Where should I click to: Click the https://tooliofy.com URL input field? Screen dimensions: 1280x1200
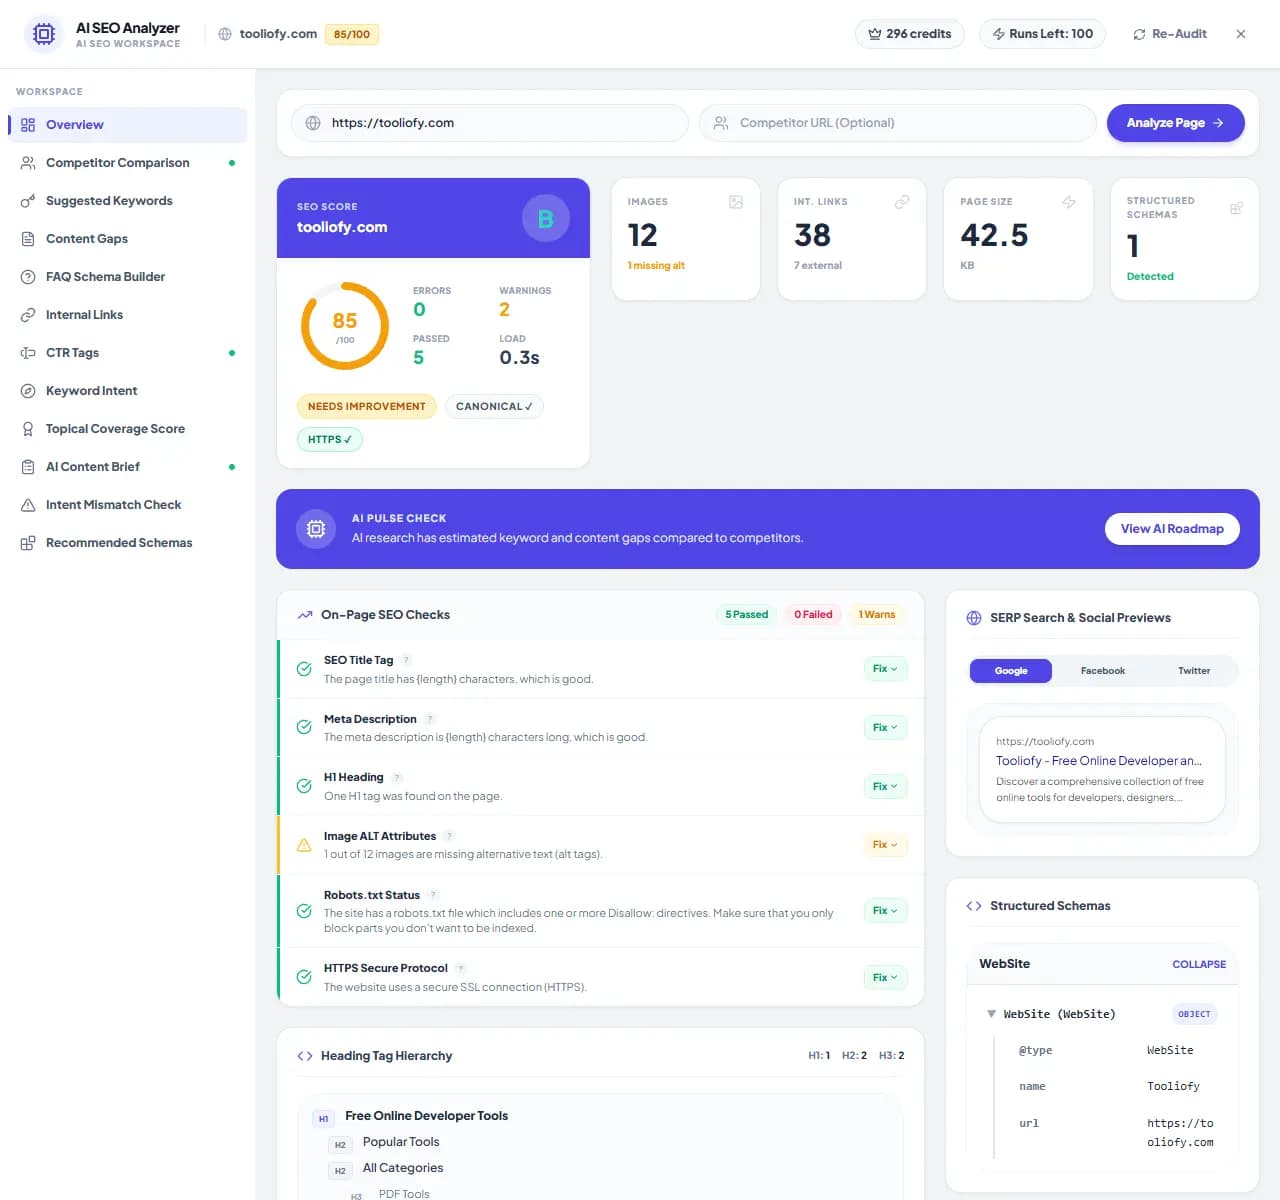coord(490,123)
